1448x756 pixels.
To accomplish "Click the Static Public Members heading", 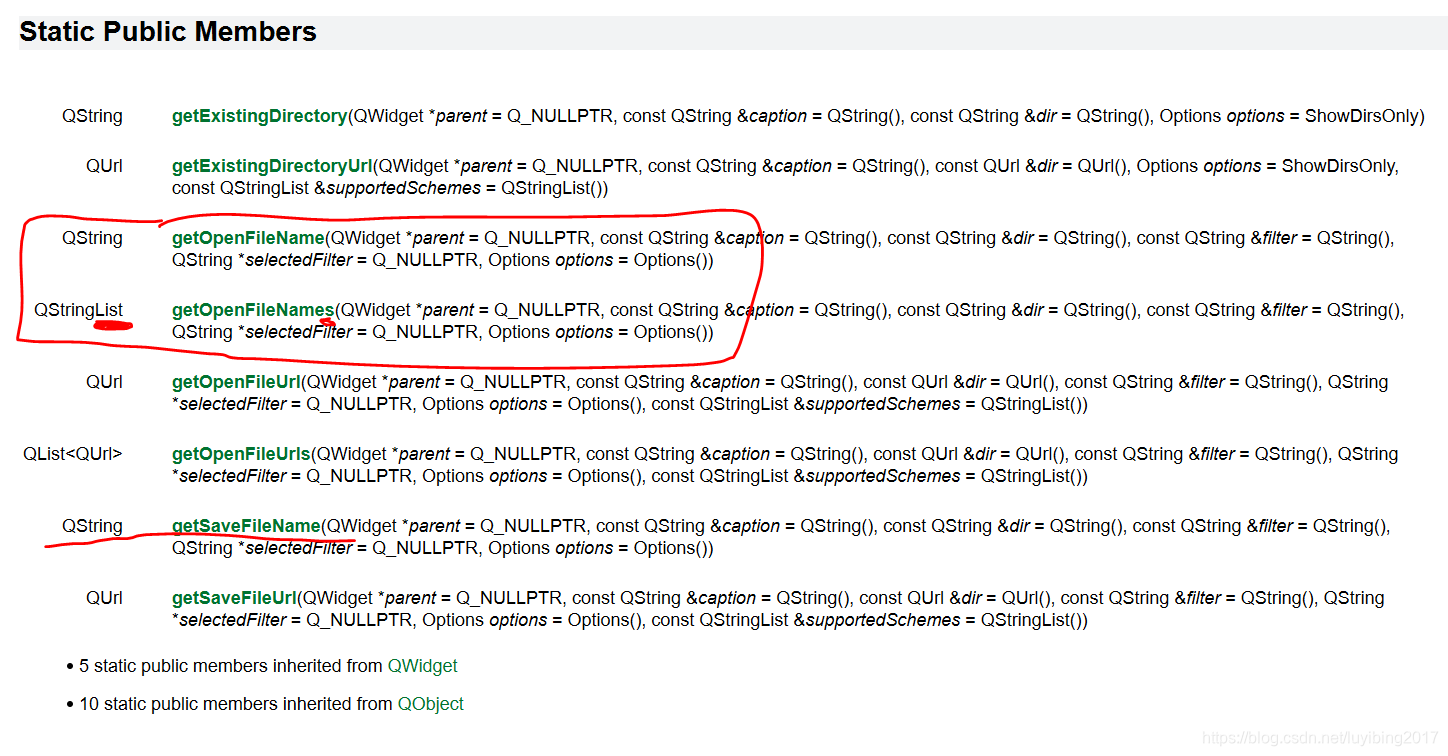I will [168, 32].
